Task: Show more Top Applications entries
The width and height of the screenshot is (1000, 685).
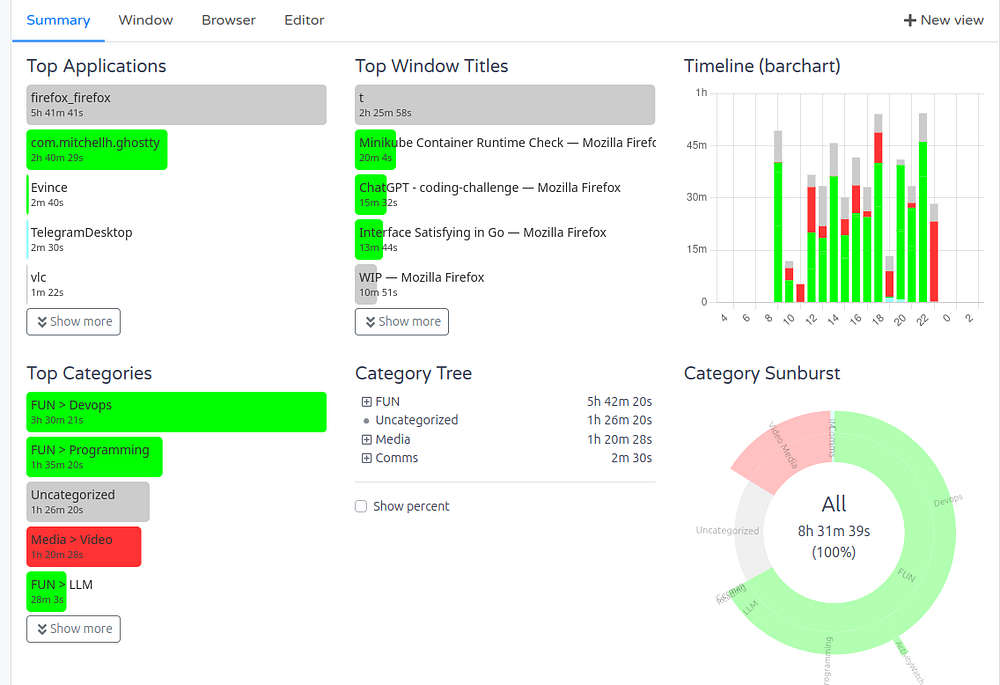Action: tap(73, 322)
